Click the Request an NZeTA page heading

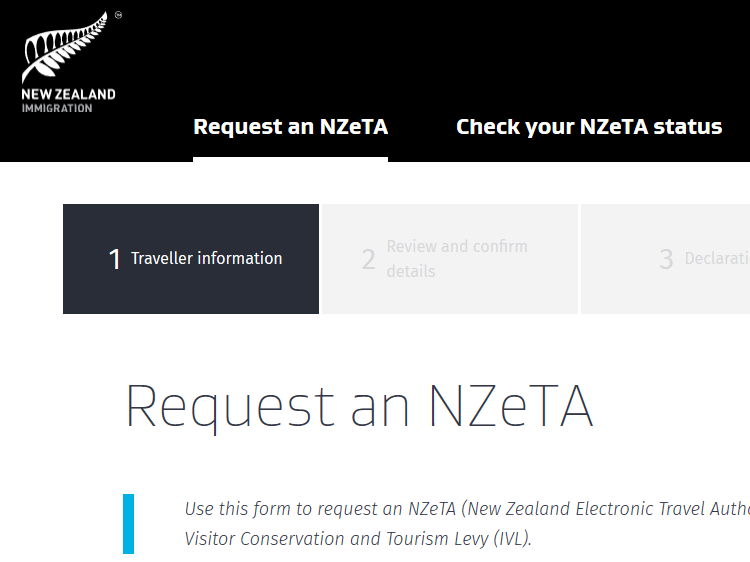pos(359,407)
